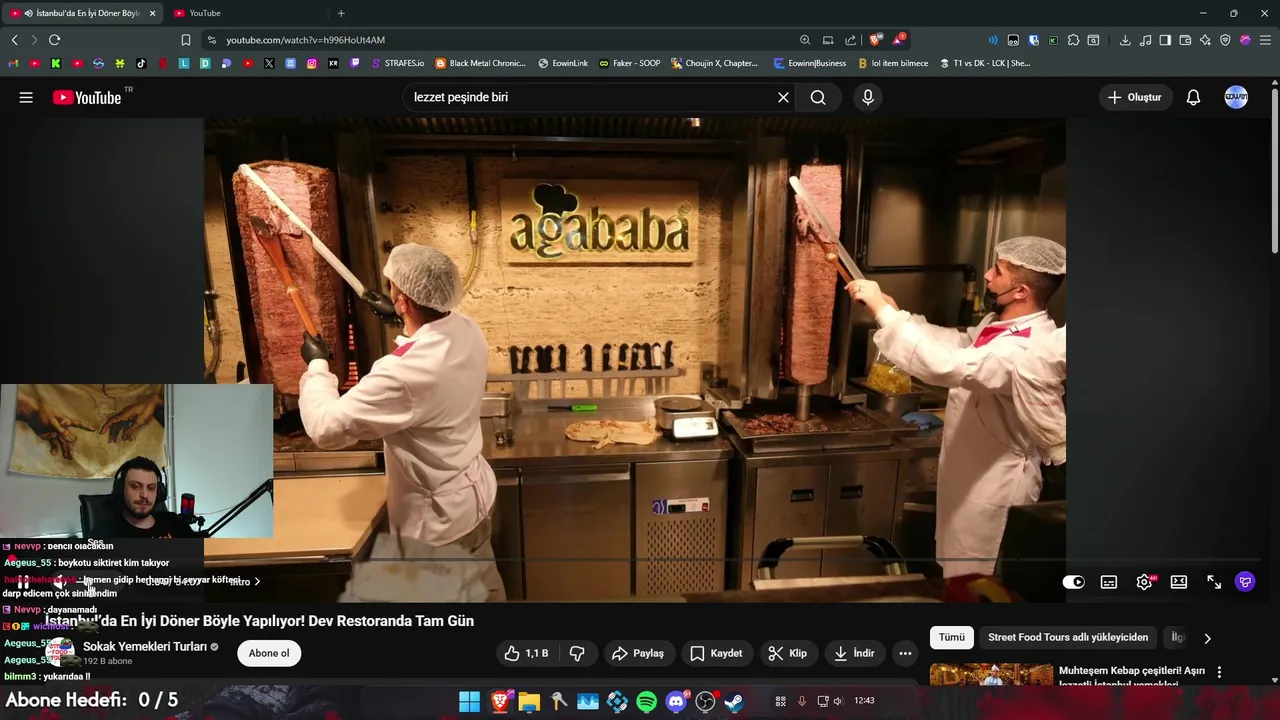Open browser downloads icon
Image resolution: width=1280 pixels, height=720 pixels.
click(1125, 40)
